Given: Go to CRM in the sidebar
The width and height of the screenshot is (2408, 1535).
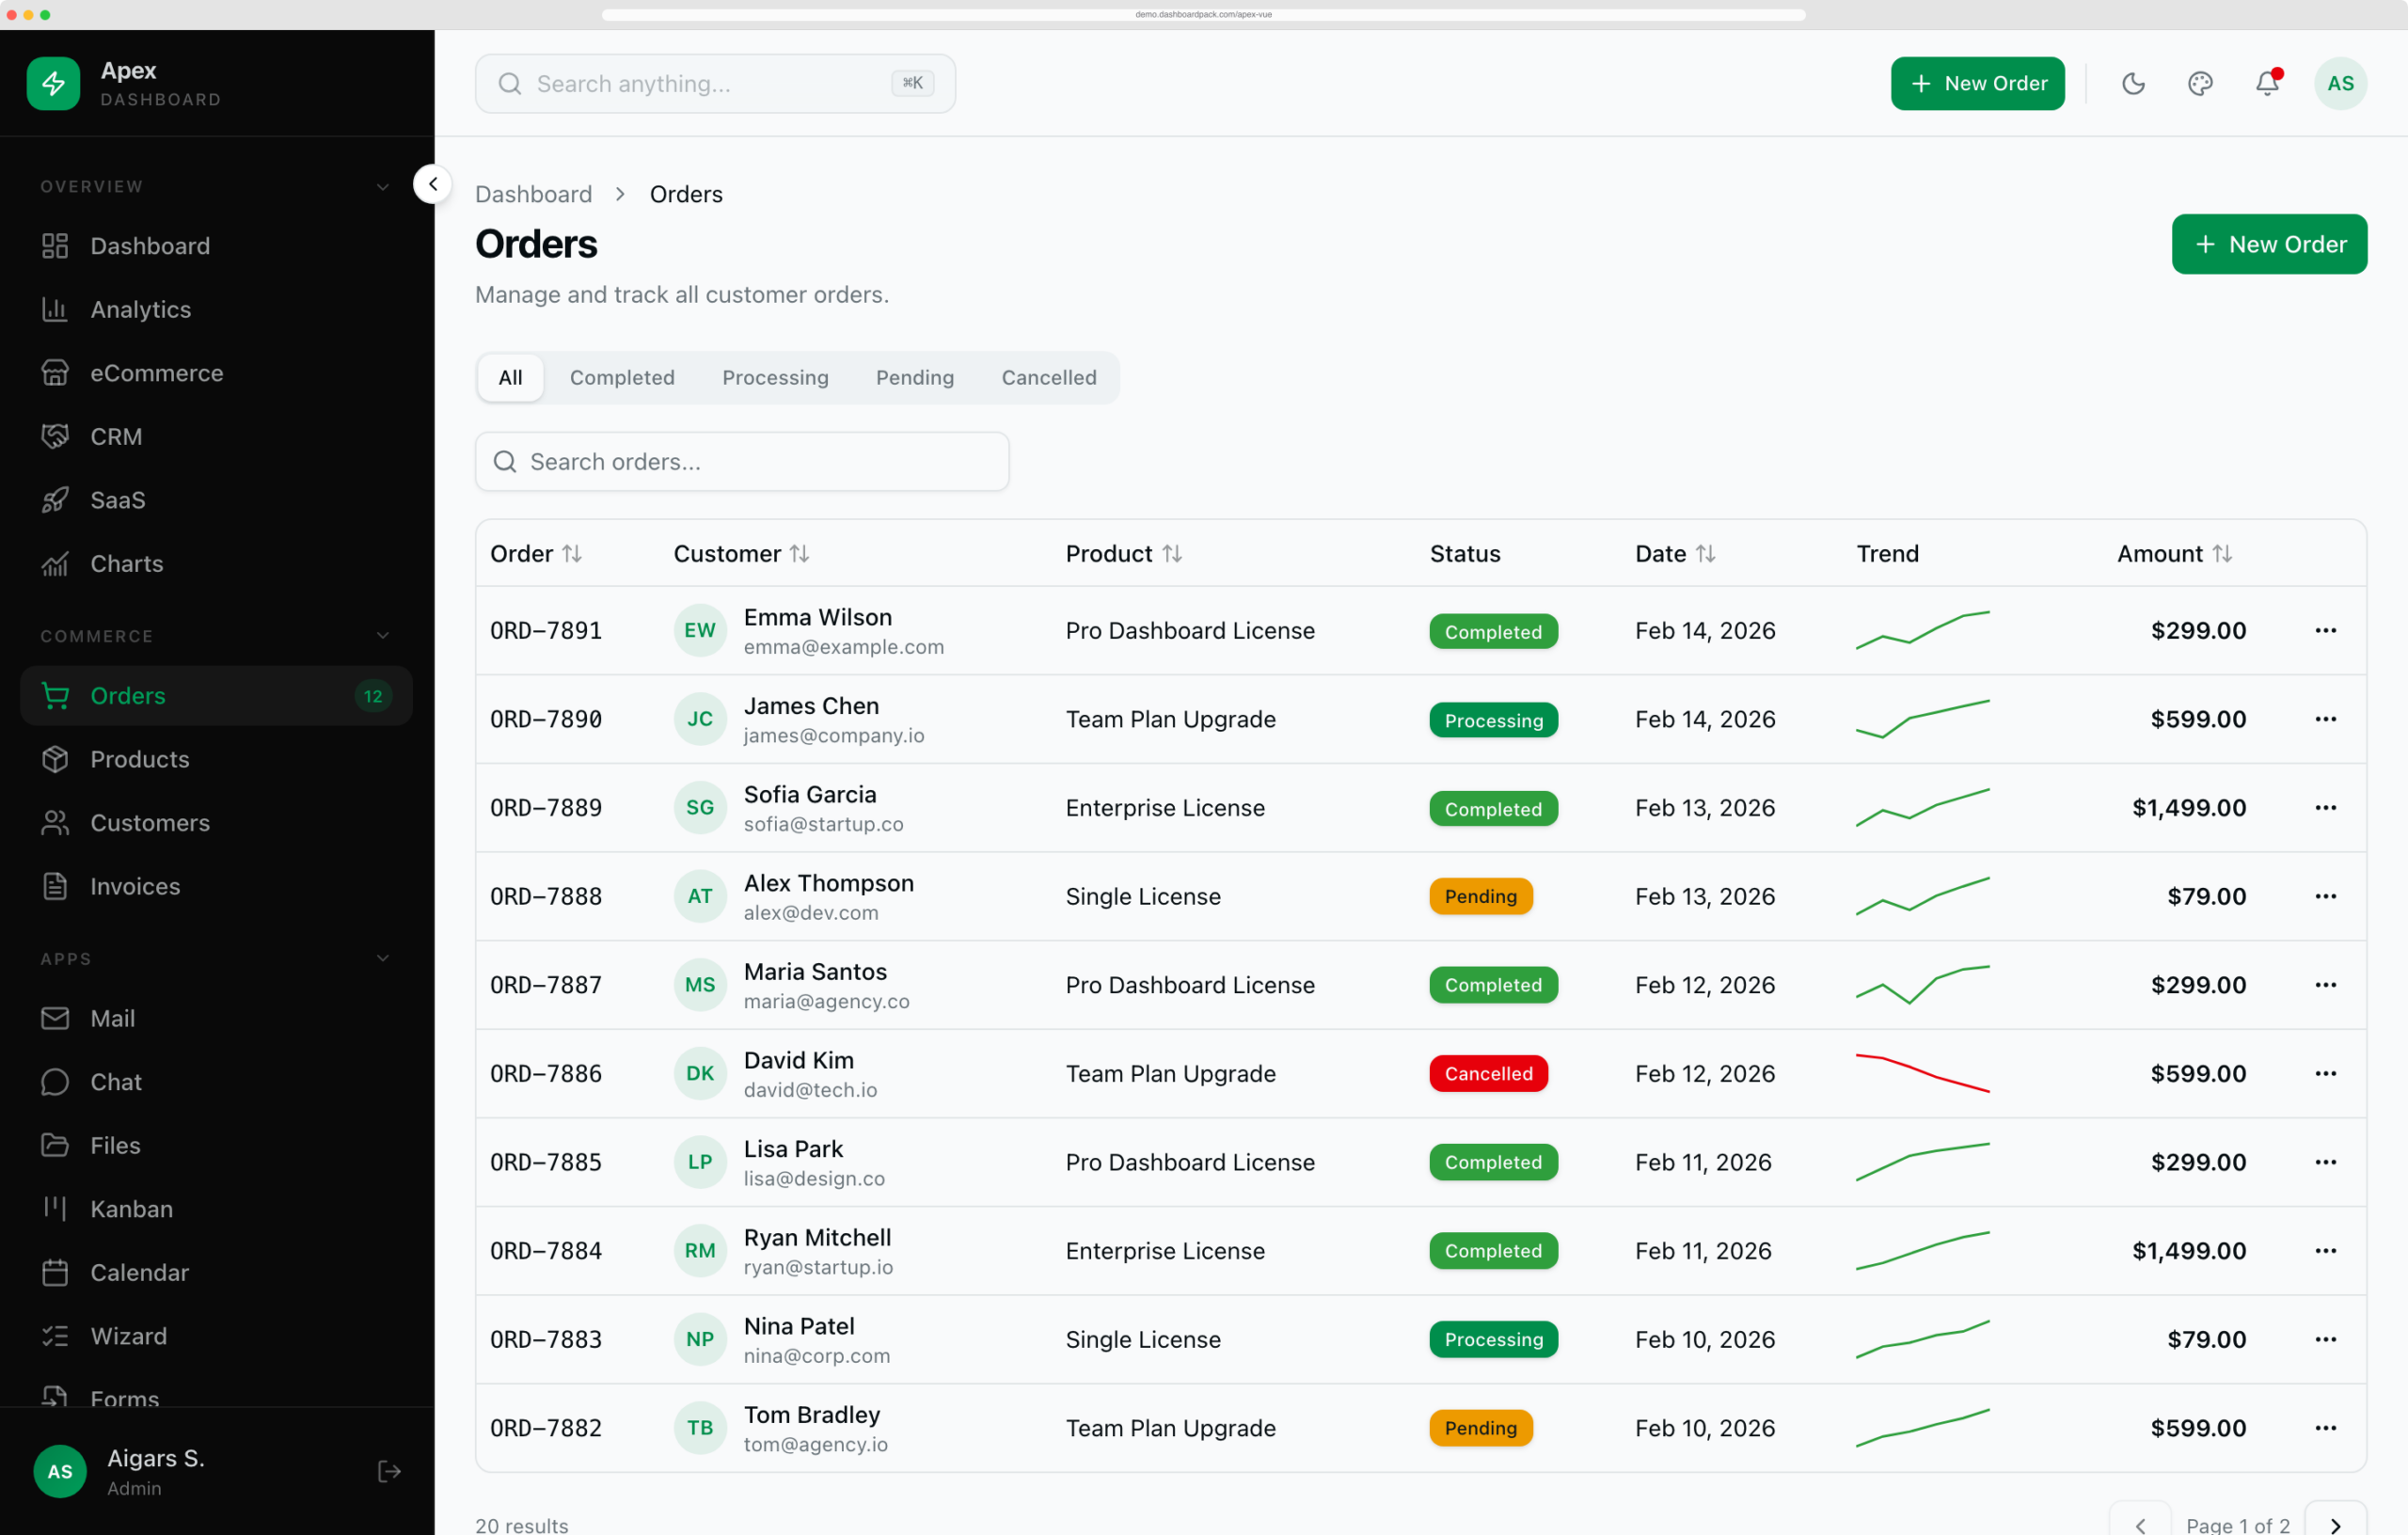Looking at the screenshot, I should (216, 436).
